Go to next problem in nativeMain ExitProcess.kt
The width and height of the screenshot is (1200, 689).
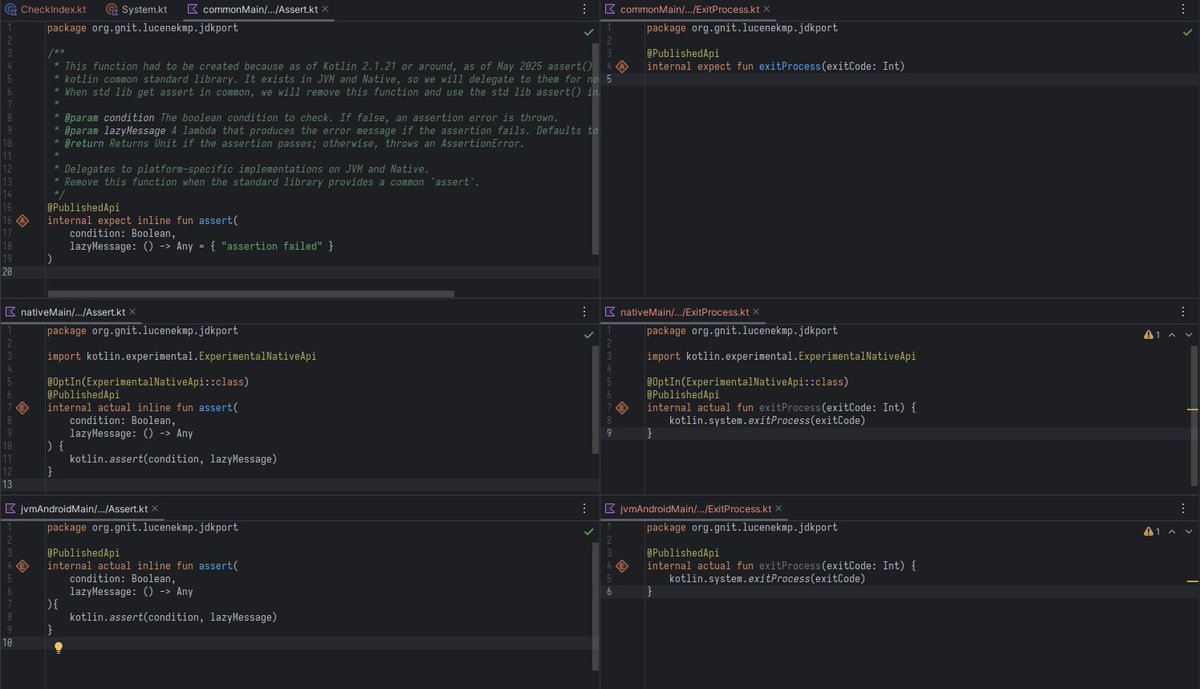tap(1188, 335)
